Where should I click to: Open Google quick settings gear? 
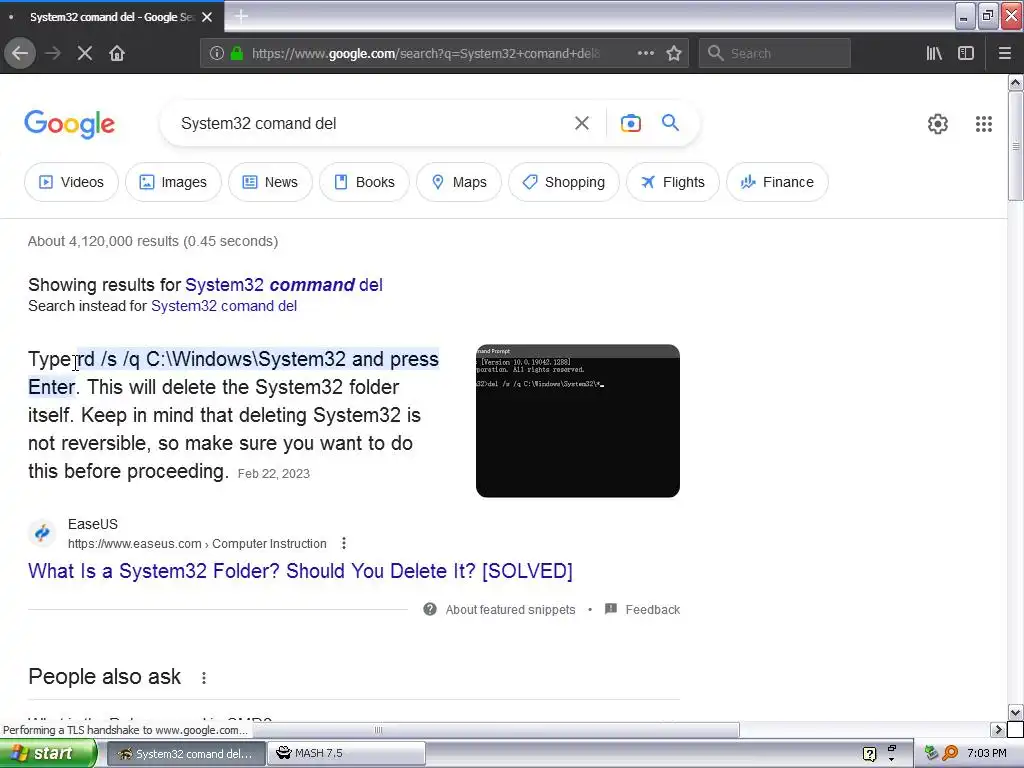click(x=938, y=124)
